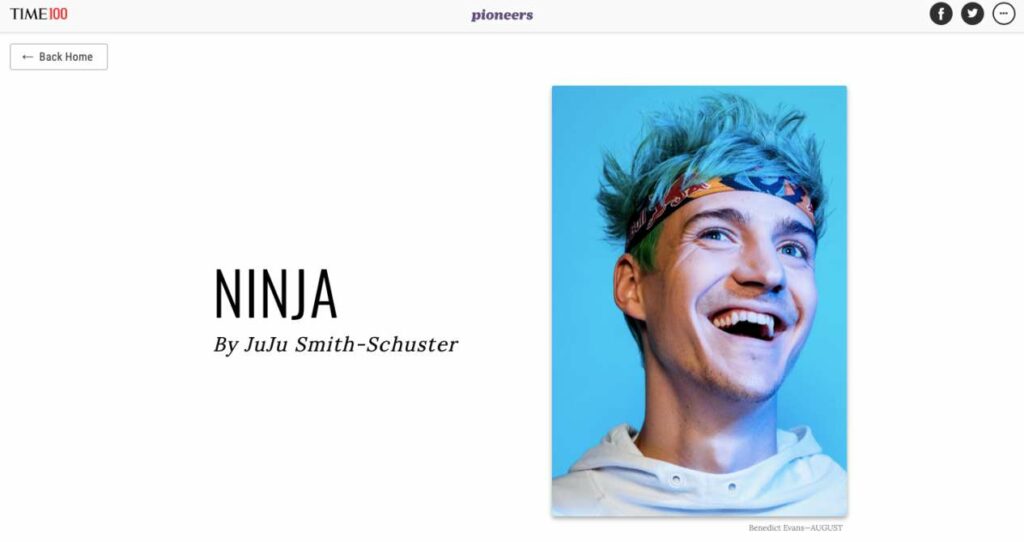Open the more options ellipsis icon

click(x=1004, y=14)
